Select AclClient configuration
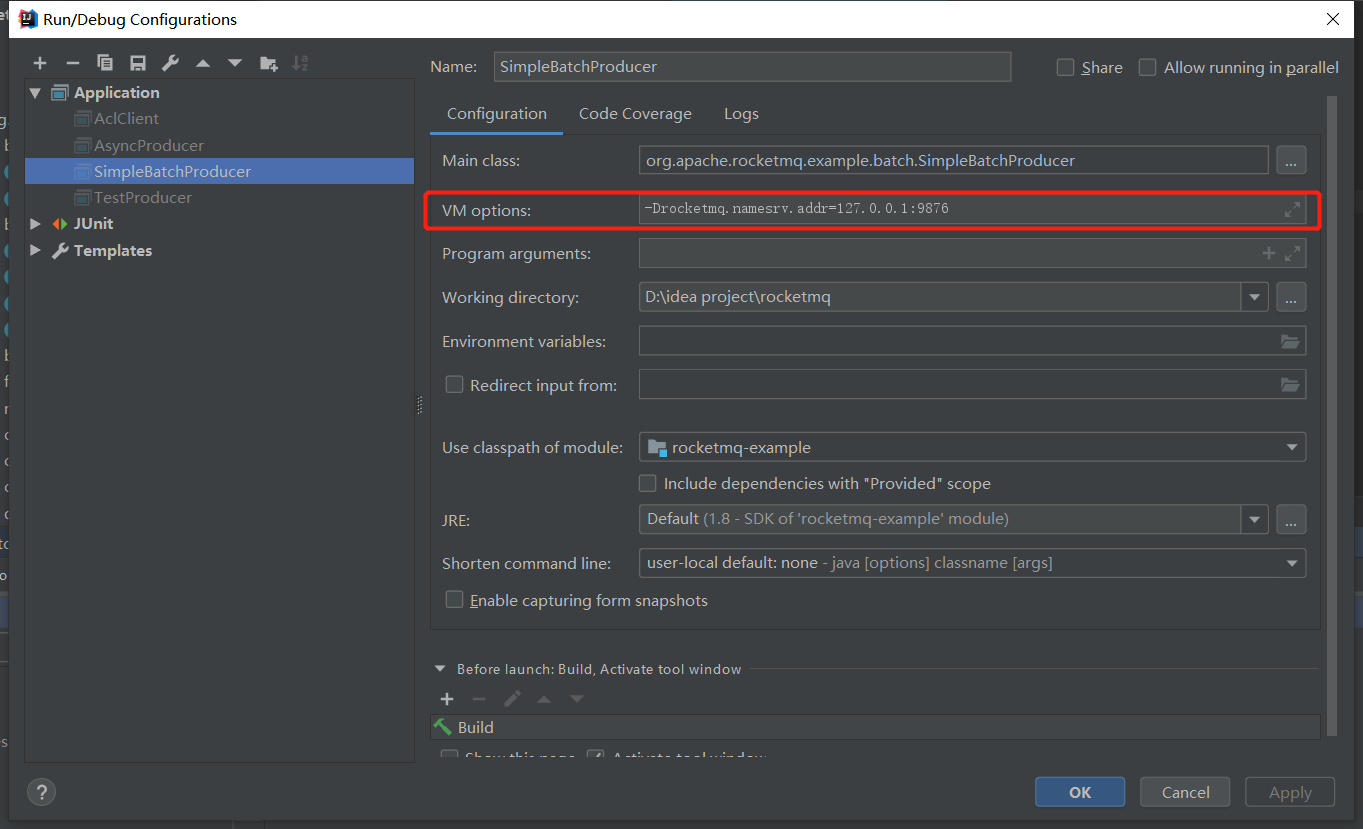This screenshot has width=1363, height=829. click(127, 119)
